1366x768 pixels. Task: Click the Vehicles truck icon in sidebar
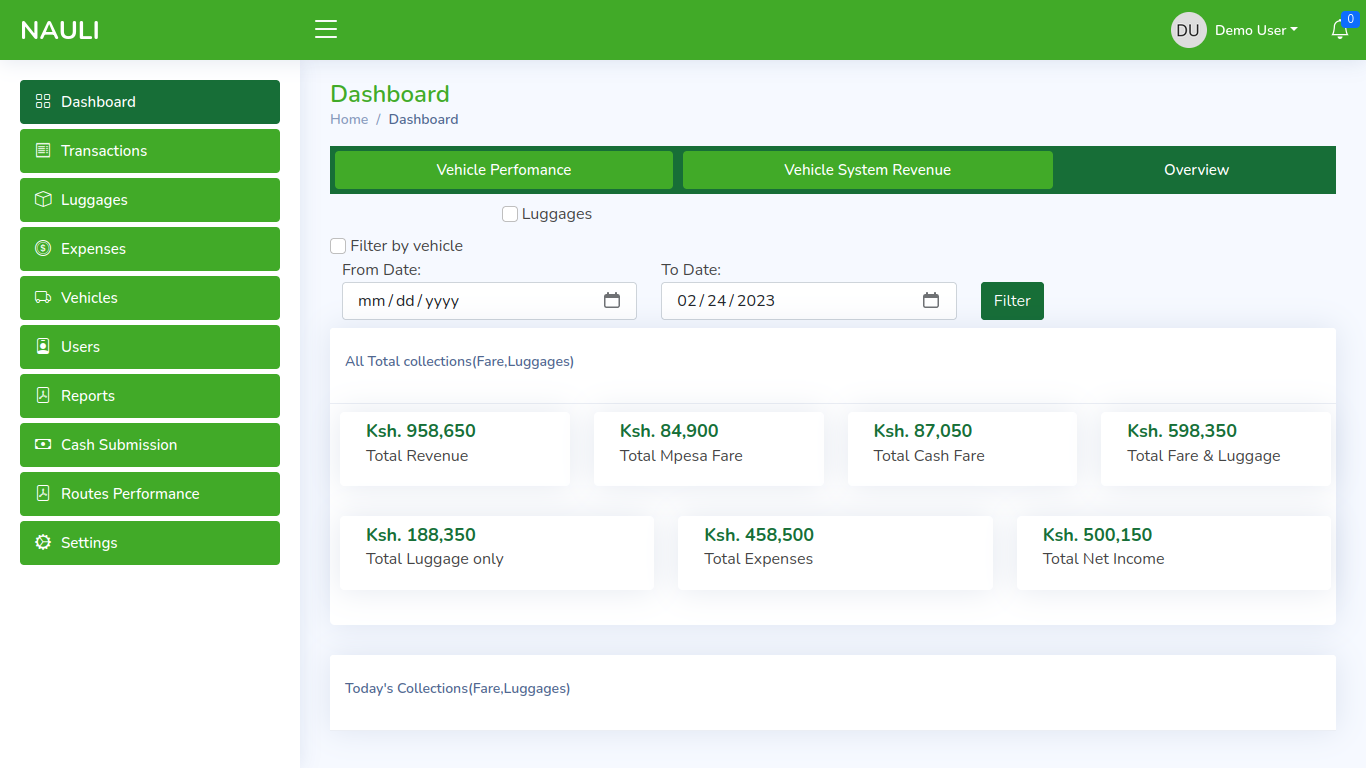(x=43, y=298)
